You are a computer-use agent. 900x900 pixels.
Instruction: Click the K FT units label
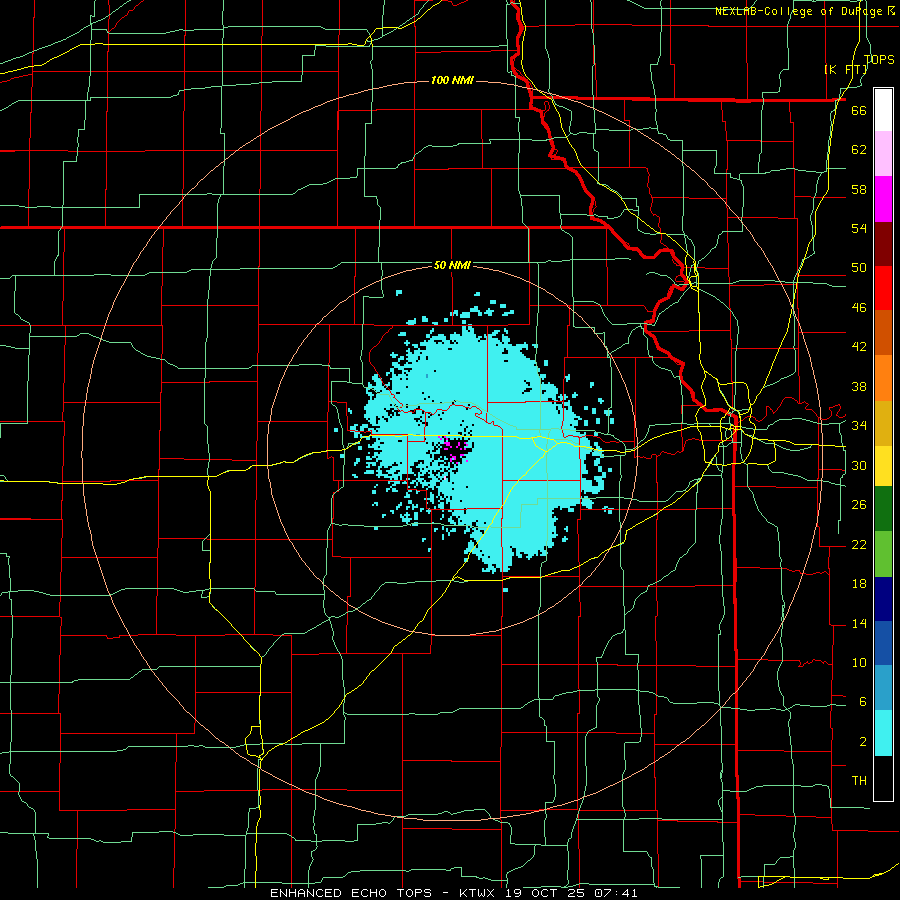click(x=846, y=70)
